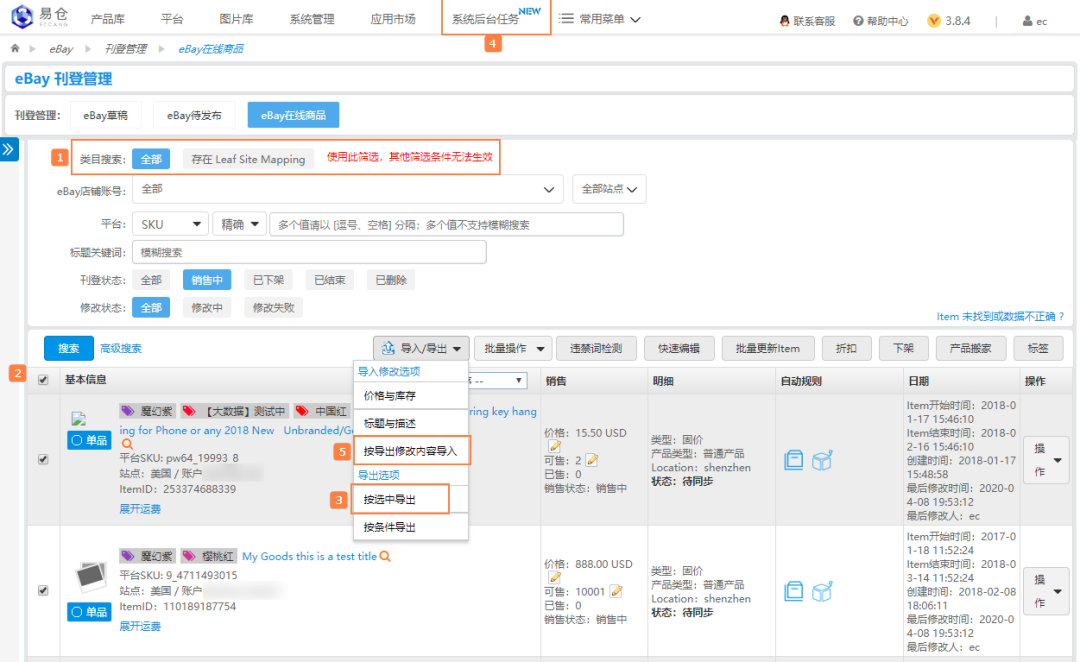The image size is (1080, 662).
Task: Click the box rule icon in second row
Action: [x=822, y=592]
